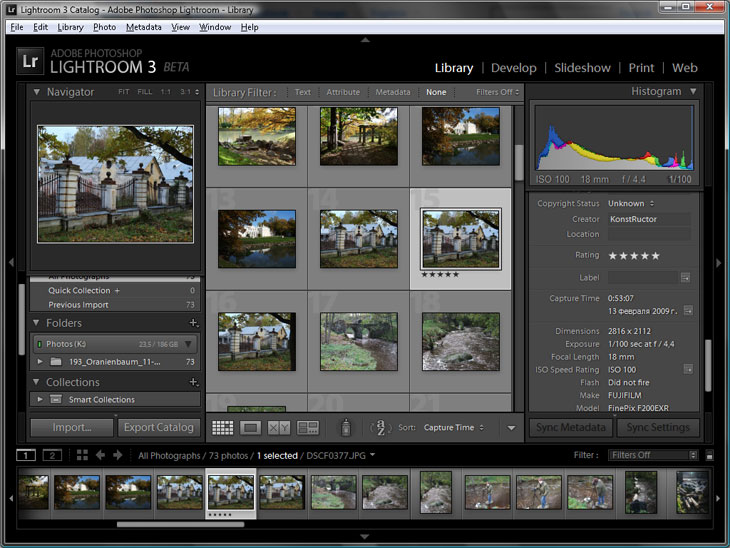Collapse the left panel group arrow
This screenshot has height=548, width=730.
pos(11,262)
